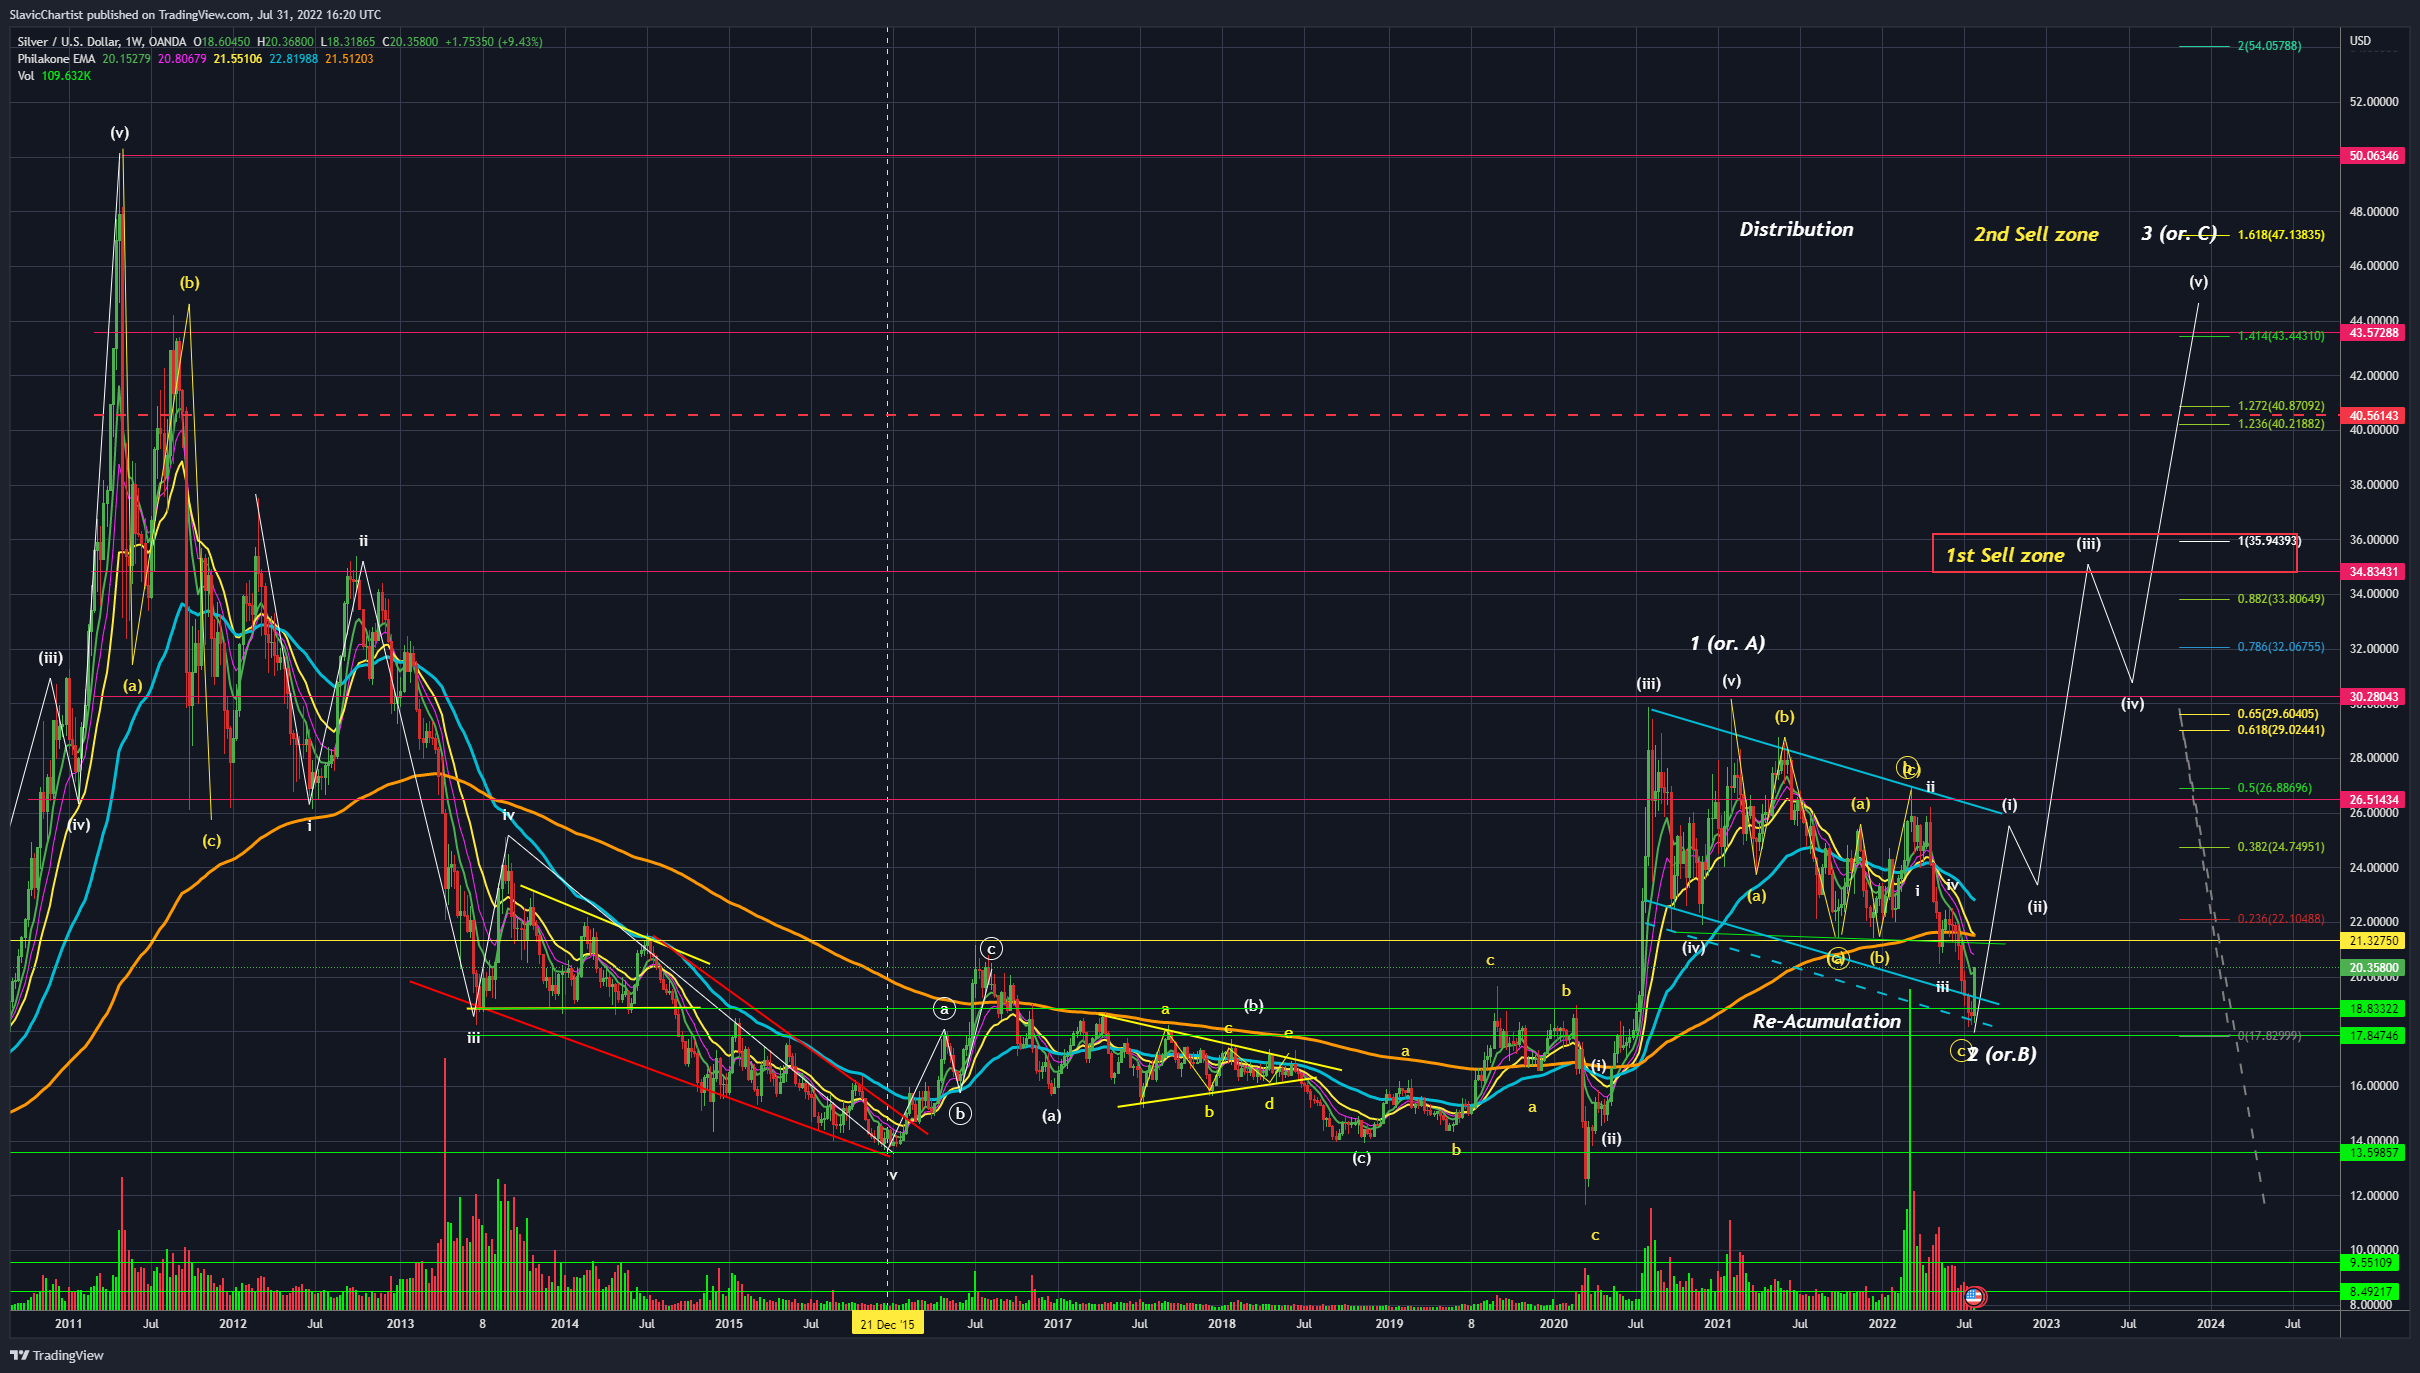This screenshot has height=1373, width=2420.
Task: Click the '0.382(24.74951)' Fibonacci label
Action: coord(2281,847)
